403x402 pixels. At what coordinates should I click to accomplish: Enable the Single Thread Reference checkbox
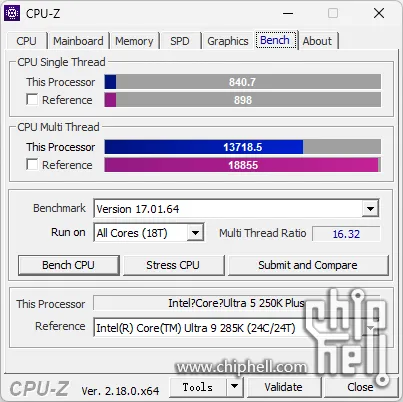click(x=32, y=99)
